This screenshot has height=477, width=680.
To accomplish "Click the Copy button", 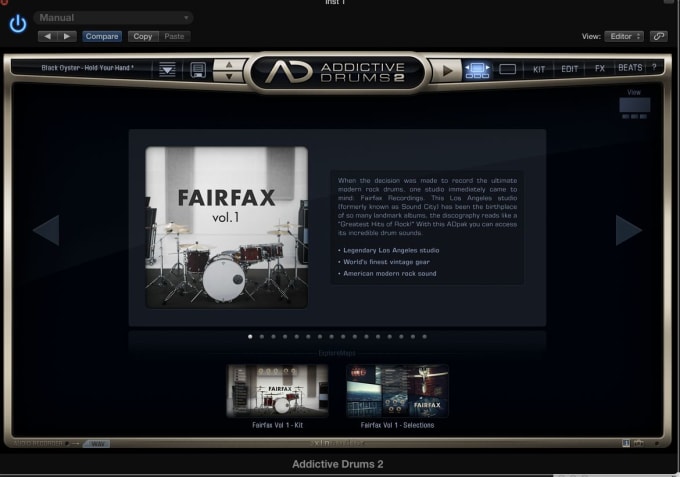I will [143, 36].
